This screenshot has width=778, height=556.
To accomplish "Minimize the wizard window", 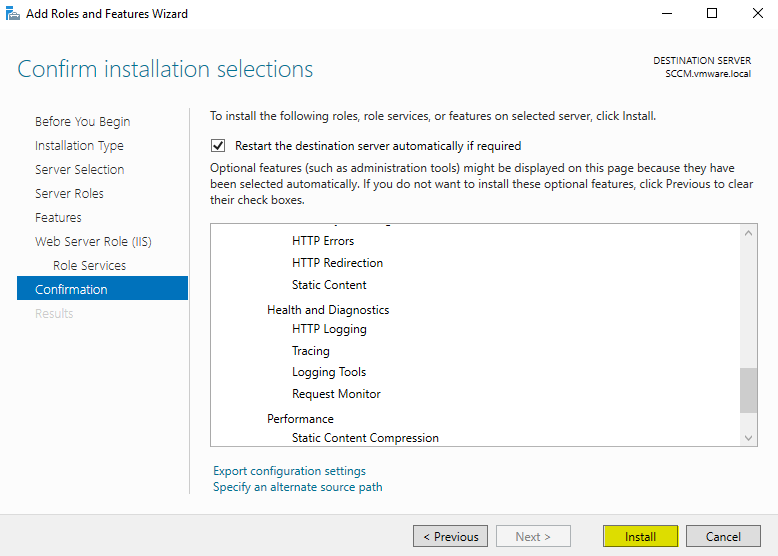I will (x=666, y=14).
